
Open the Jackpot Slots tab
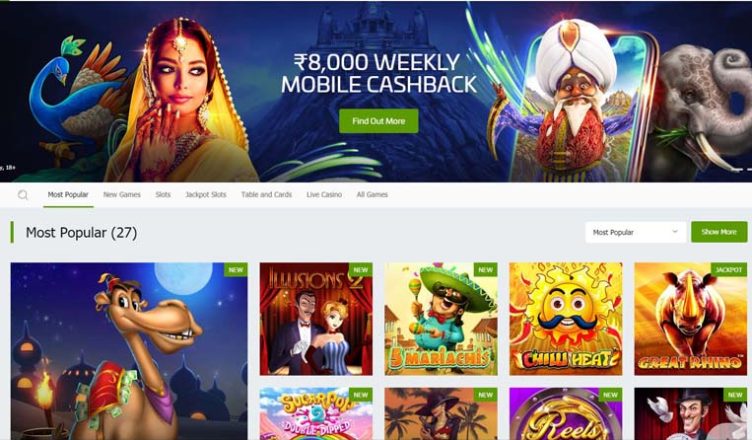(206, 194)
